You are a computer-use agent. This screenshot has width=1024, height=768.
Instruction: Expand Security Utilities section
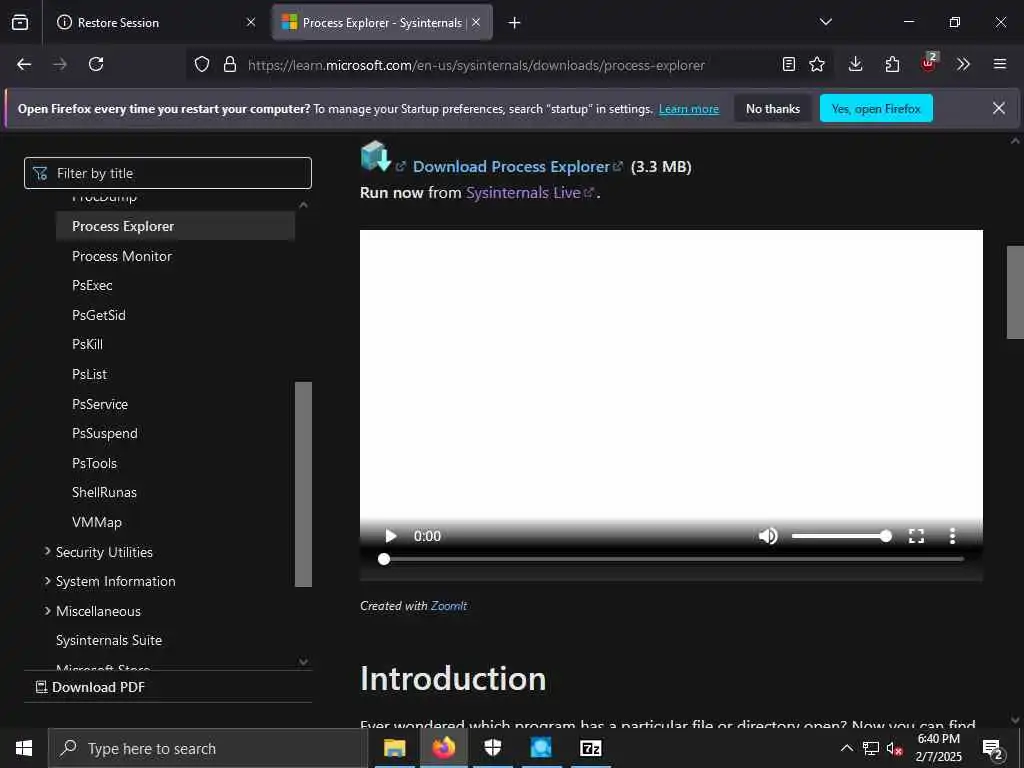98,552
